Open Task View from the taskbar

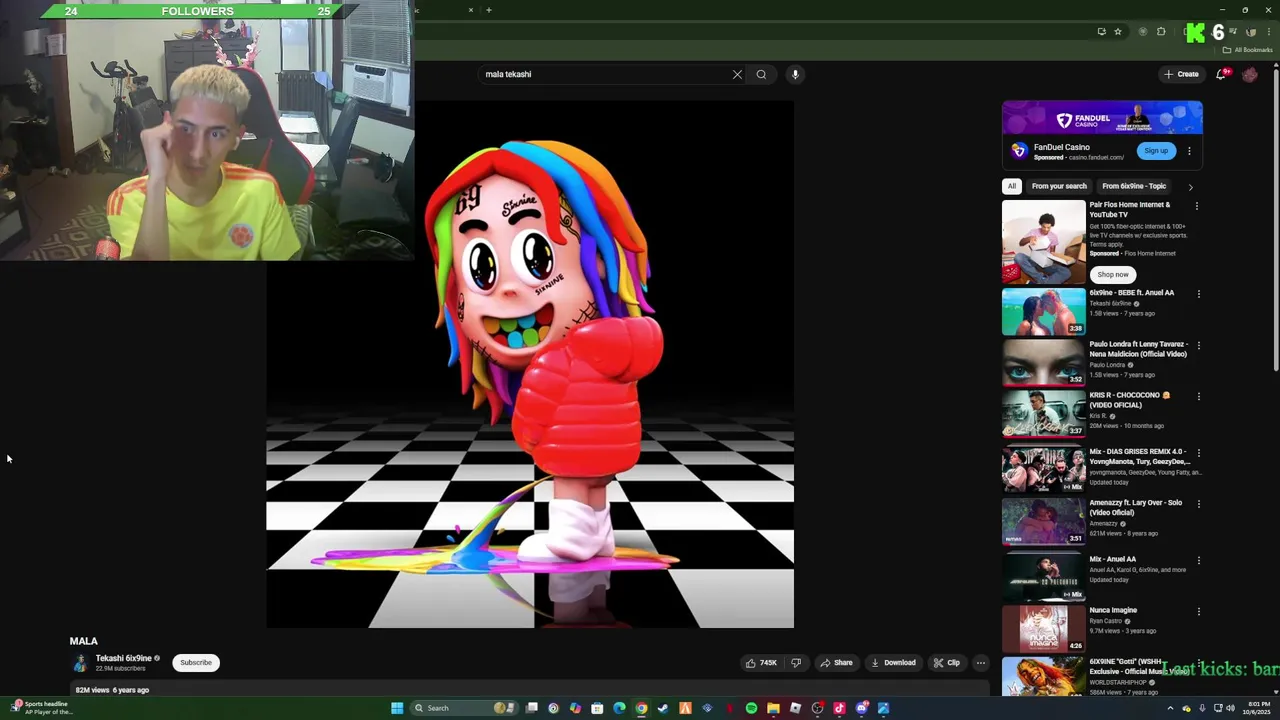click(531, 708)
